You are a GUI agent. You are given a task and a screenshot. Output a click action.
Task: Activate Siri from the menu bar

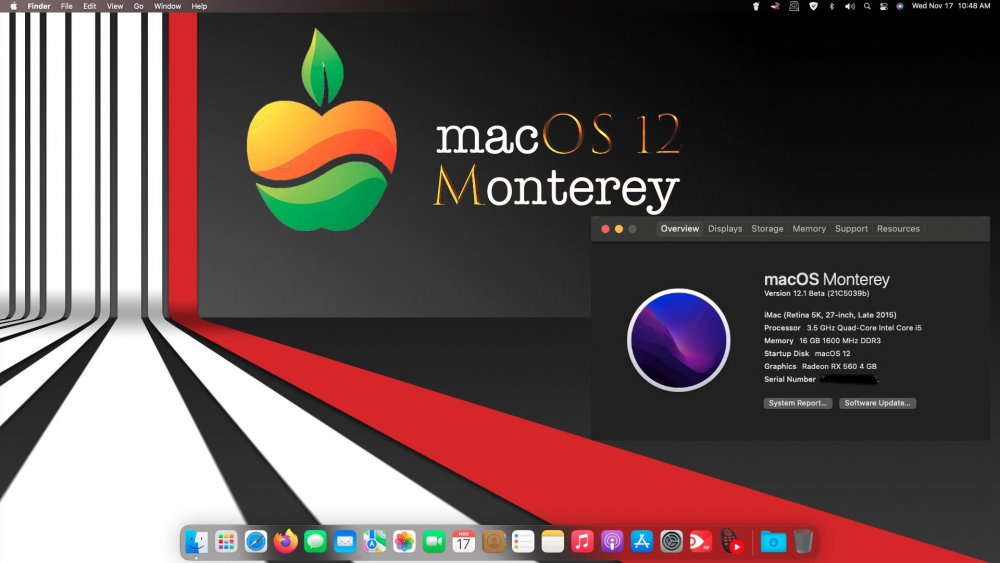tap(900, 6)
